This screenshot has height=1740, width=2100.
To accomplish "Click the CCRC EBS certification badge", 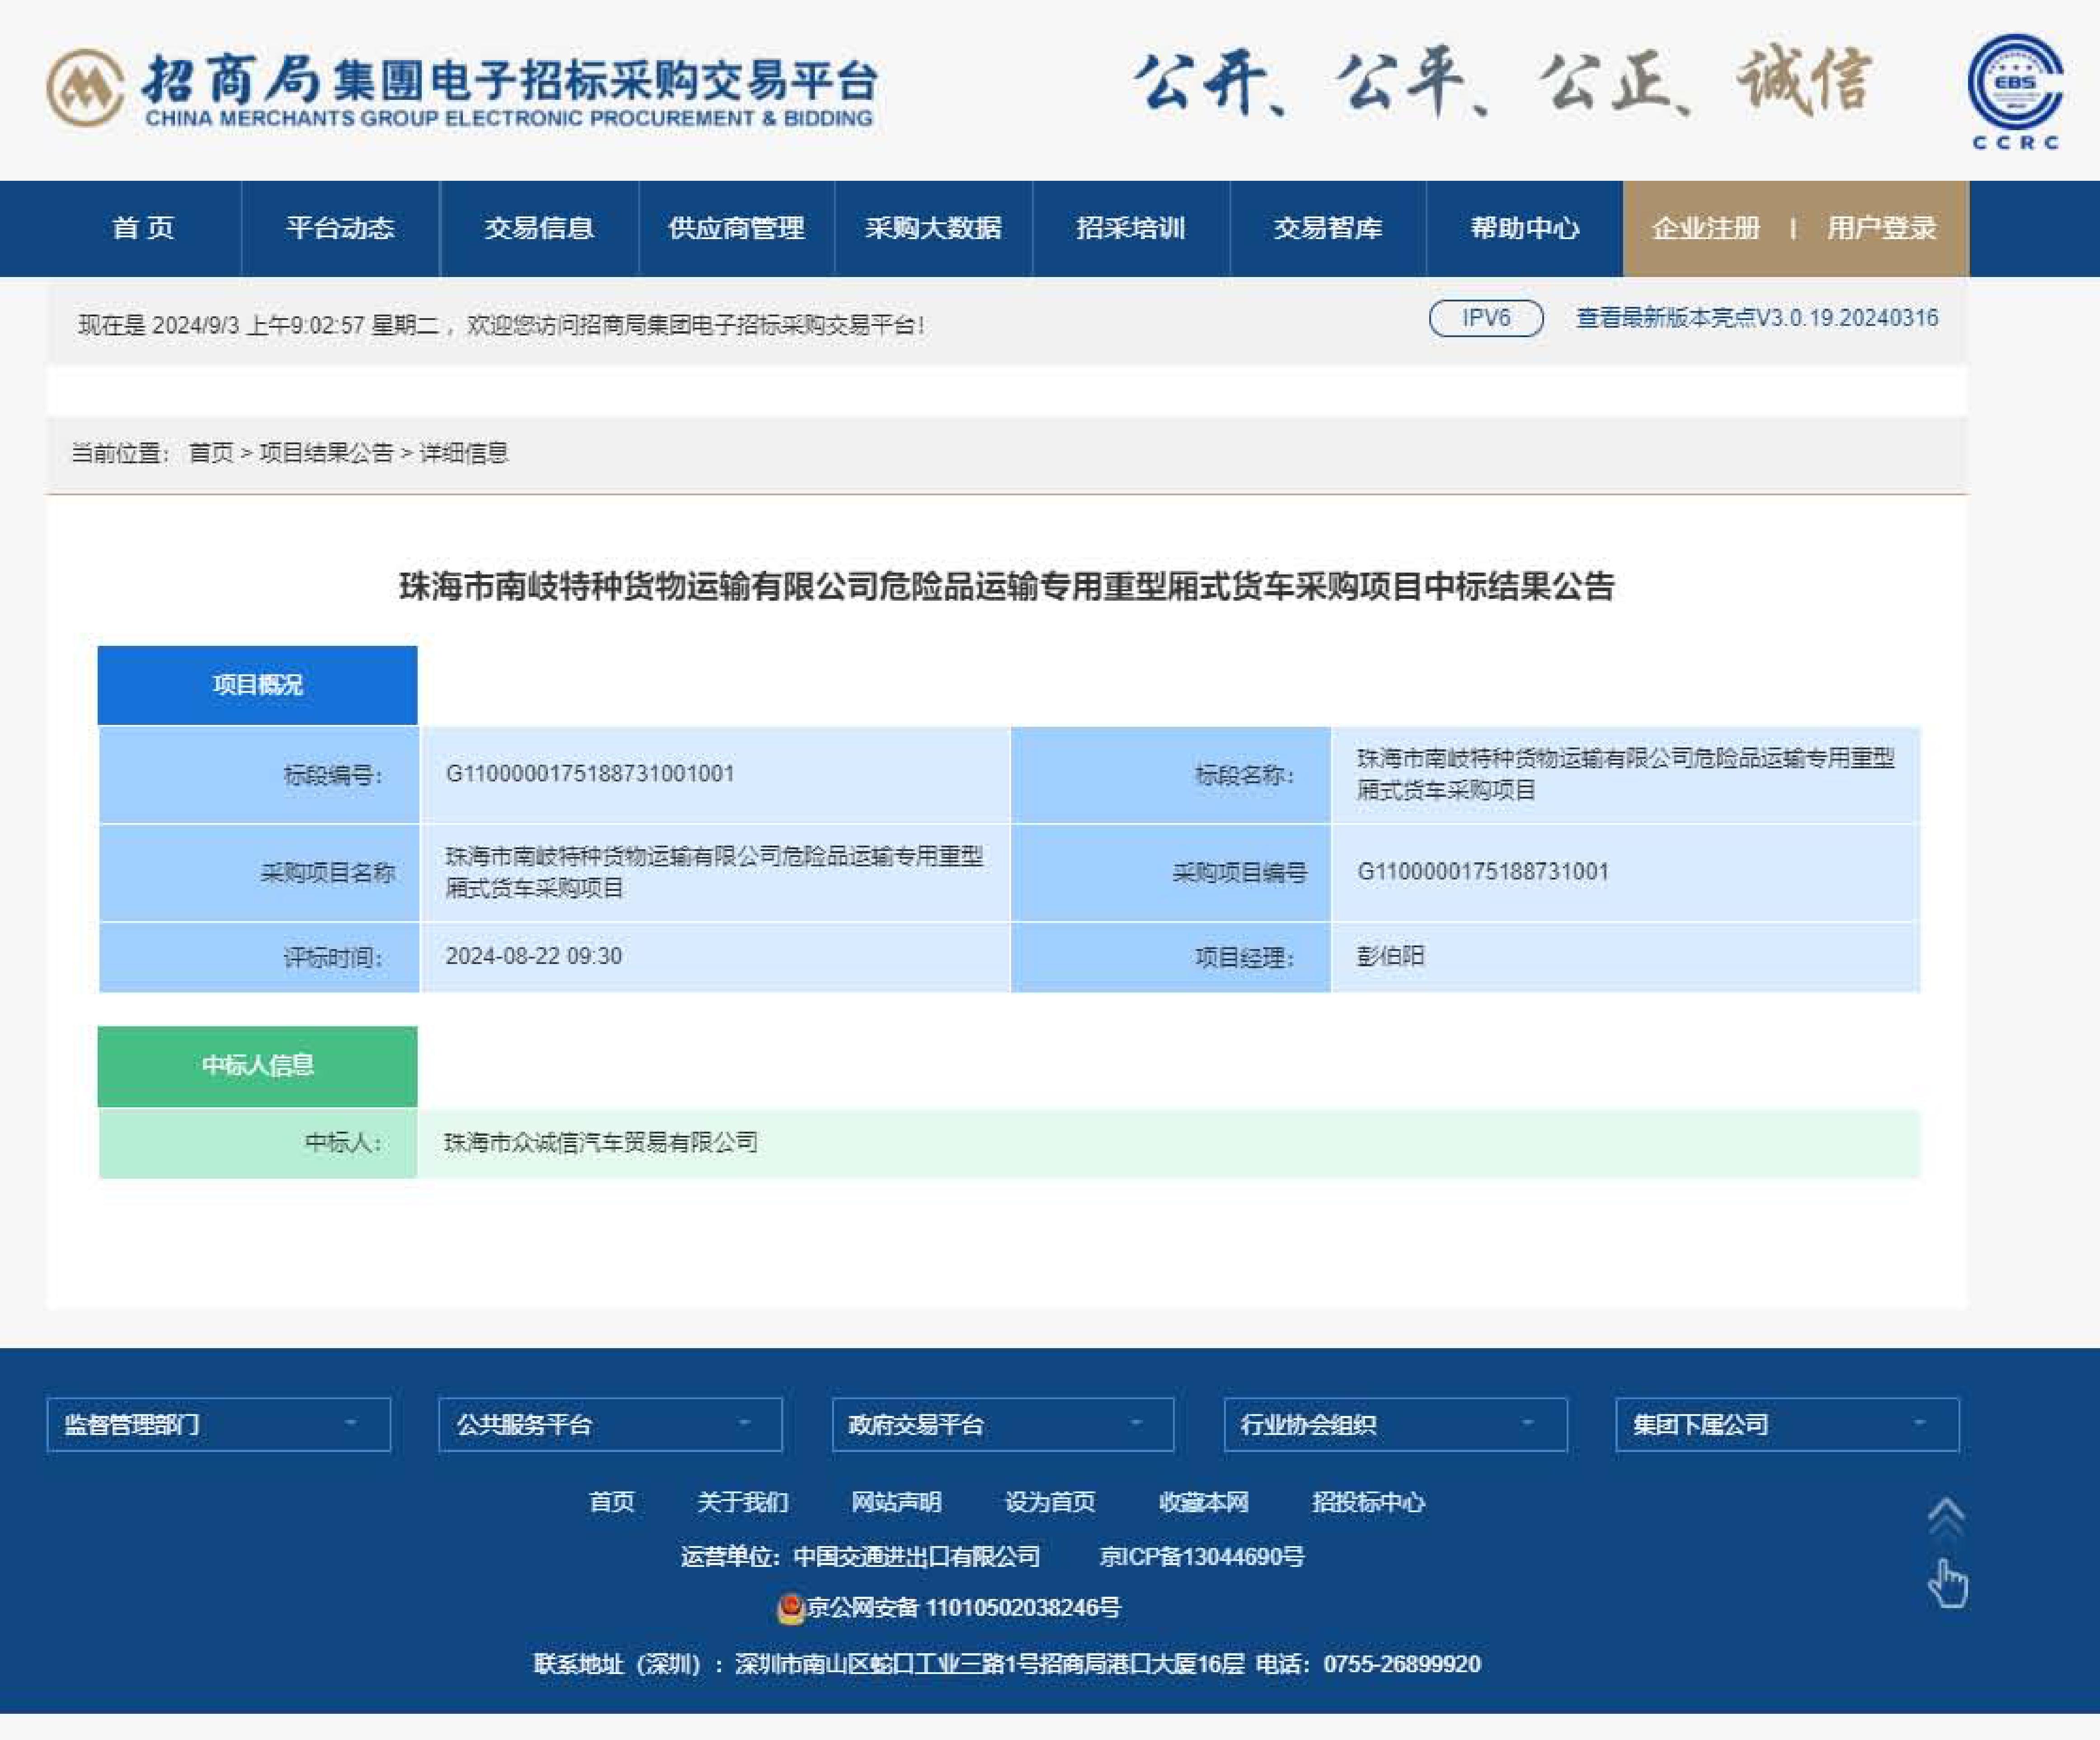I will [x=2015, y=92].
